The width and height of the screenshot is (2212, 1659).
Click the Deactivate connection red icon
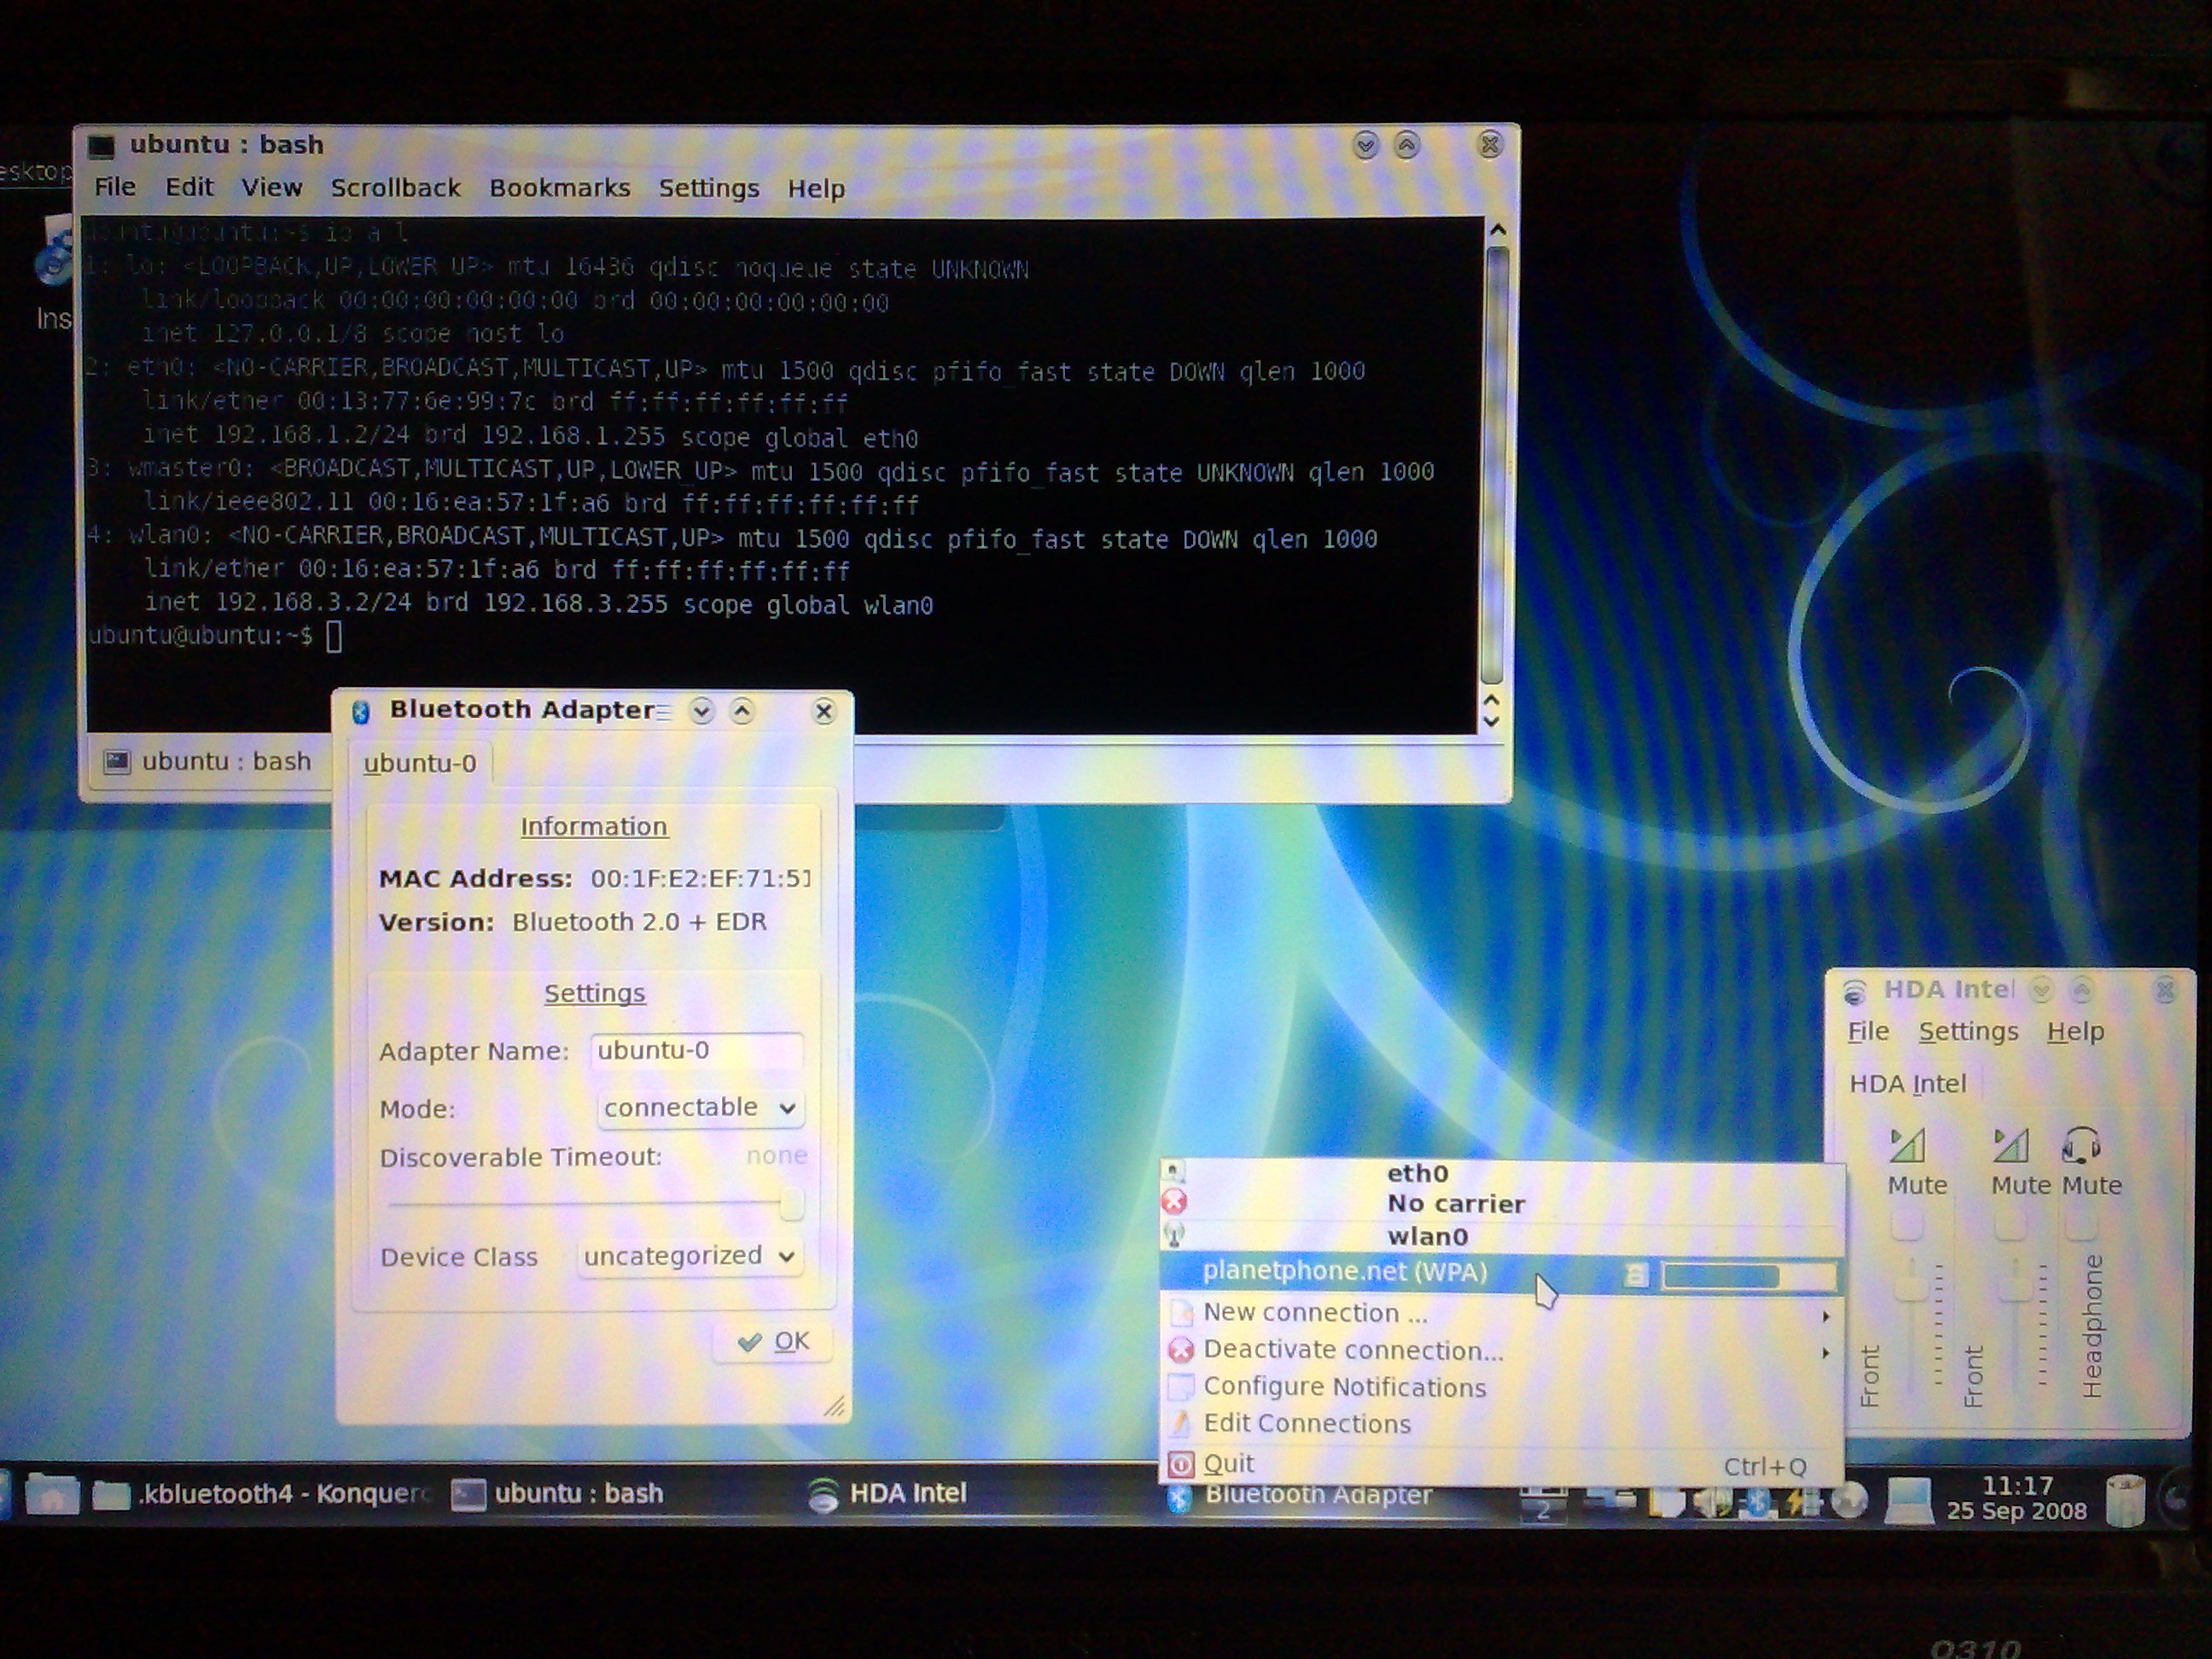[1181, 1350]
